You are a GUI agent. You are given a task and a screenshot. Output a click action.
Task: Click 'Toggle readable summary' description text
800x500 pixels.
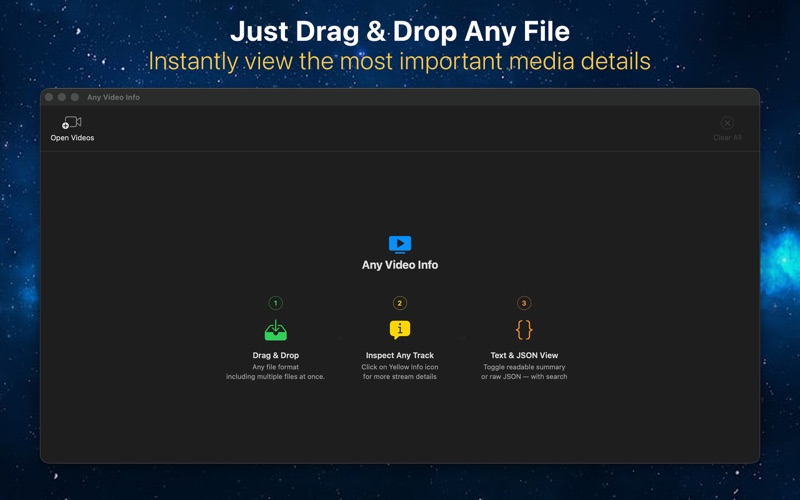(524, 367)
